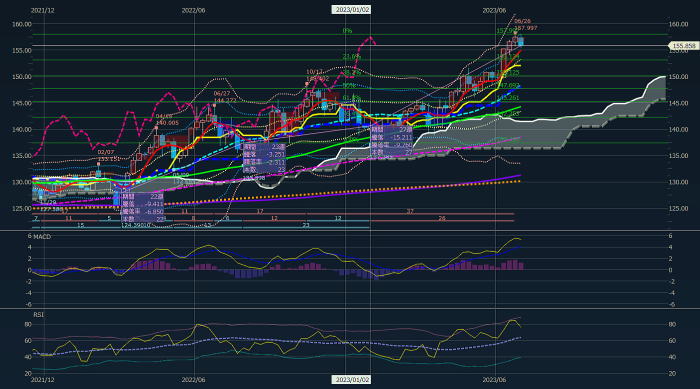The image size is (700, 389).
Task: Click MACD value -6 on the right axis
Action: 671,305
